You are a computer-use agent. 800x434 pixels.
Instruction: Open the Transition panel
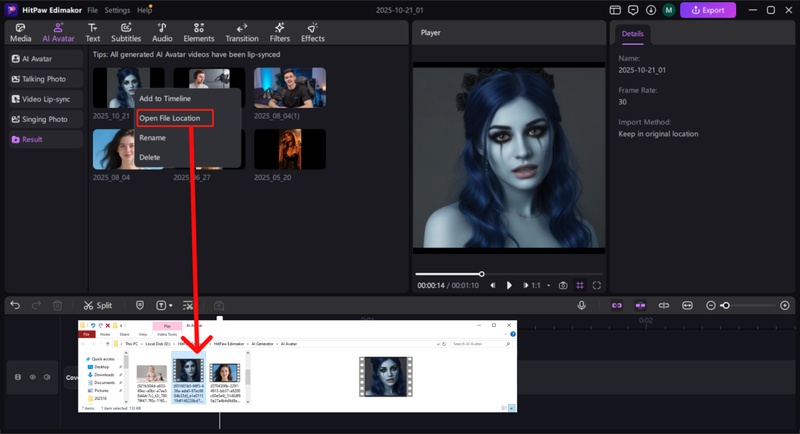[241, 33]
